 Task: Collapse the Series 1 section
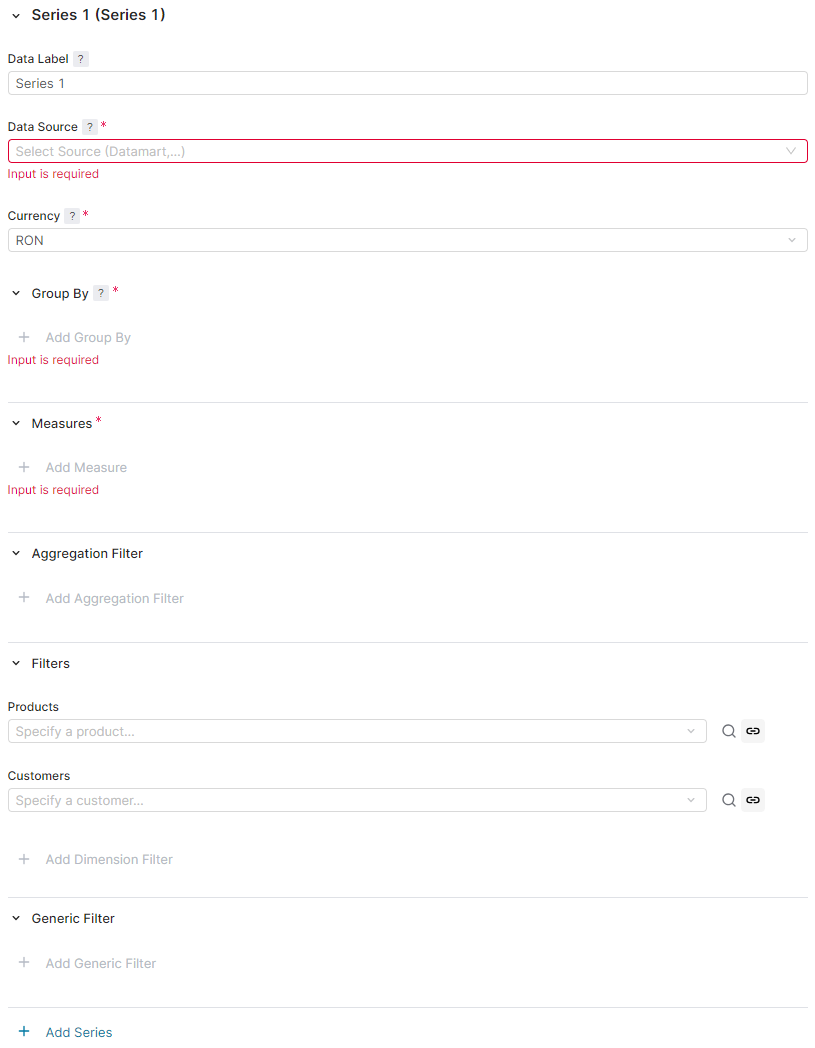tap(16, 16)
